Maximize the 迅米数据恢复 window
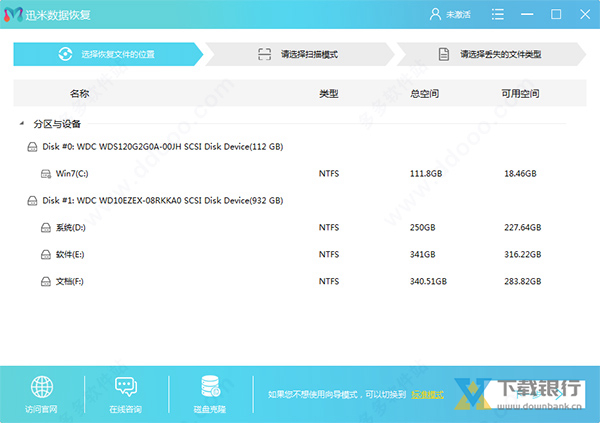The image size is (600, 423). 556,15
